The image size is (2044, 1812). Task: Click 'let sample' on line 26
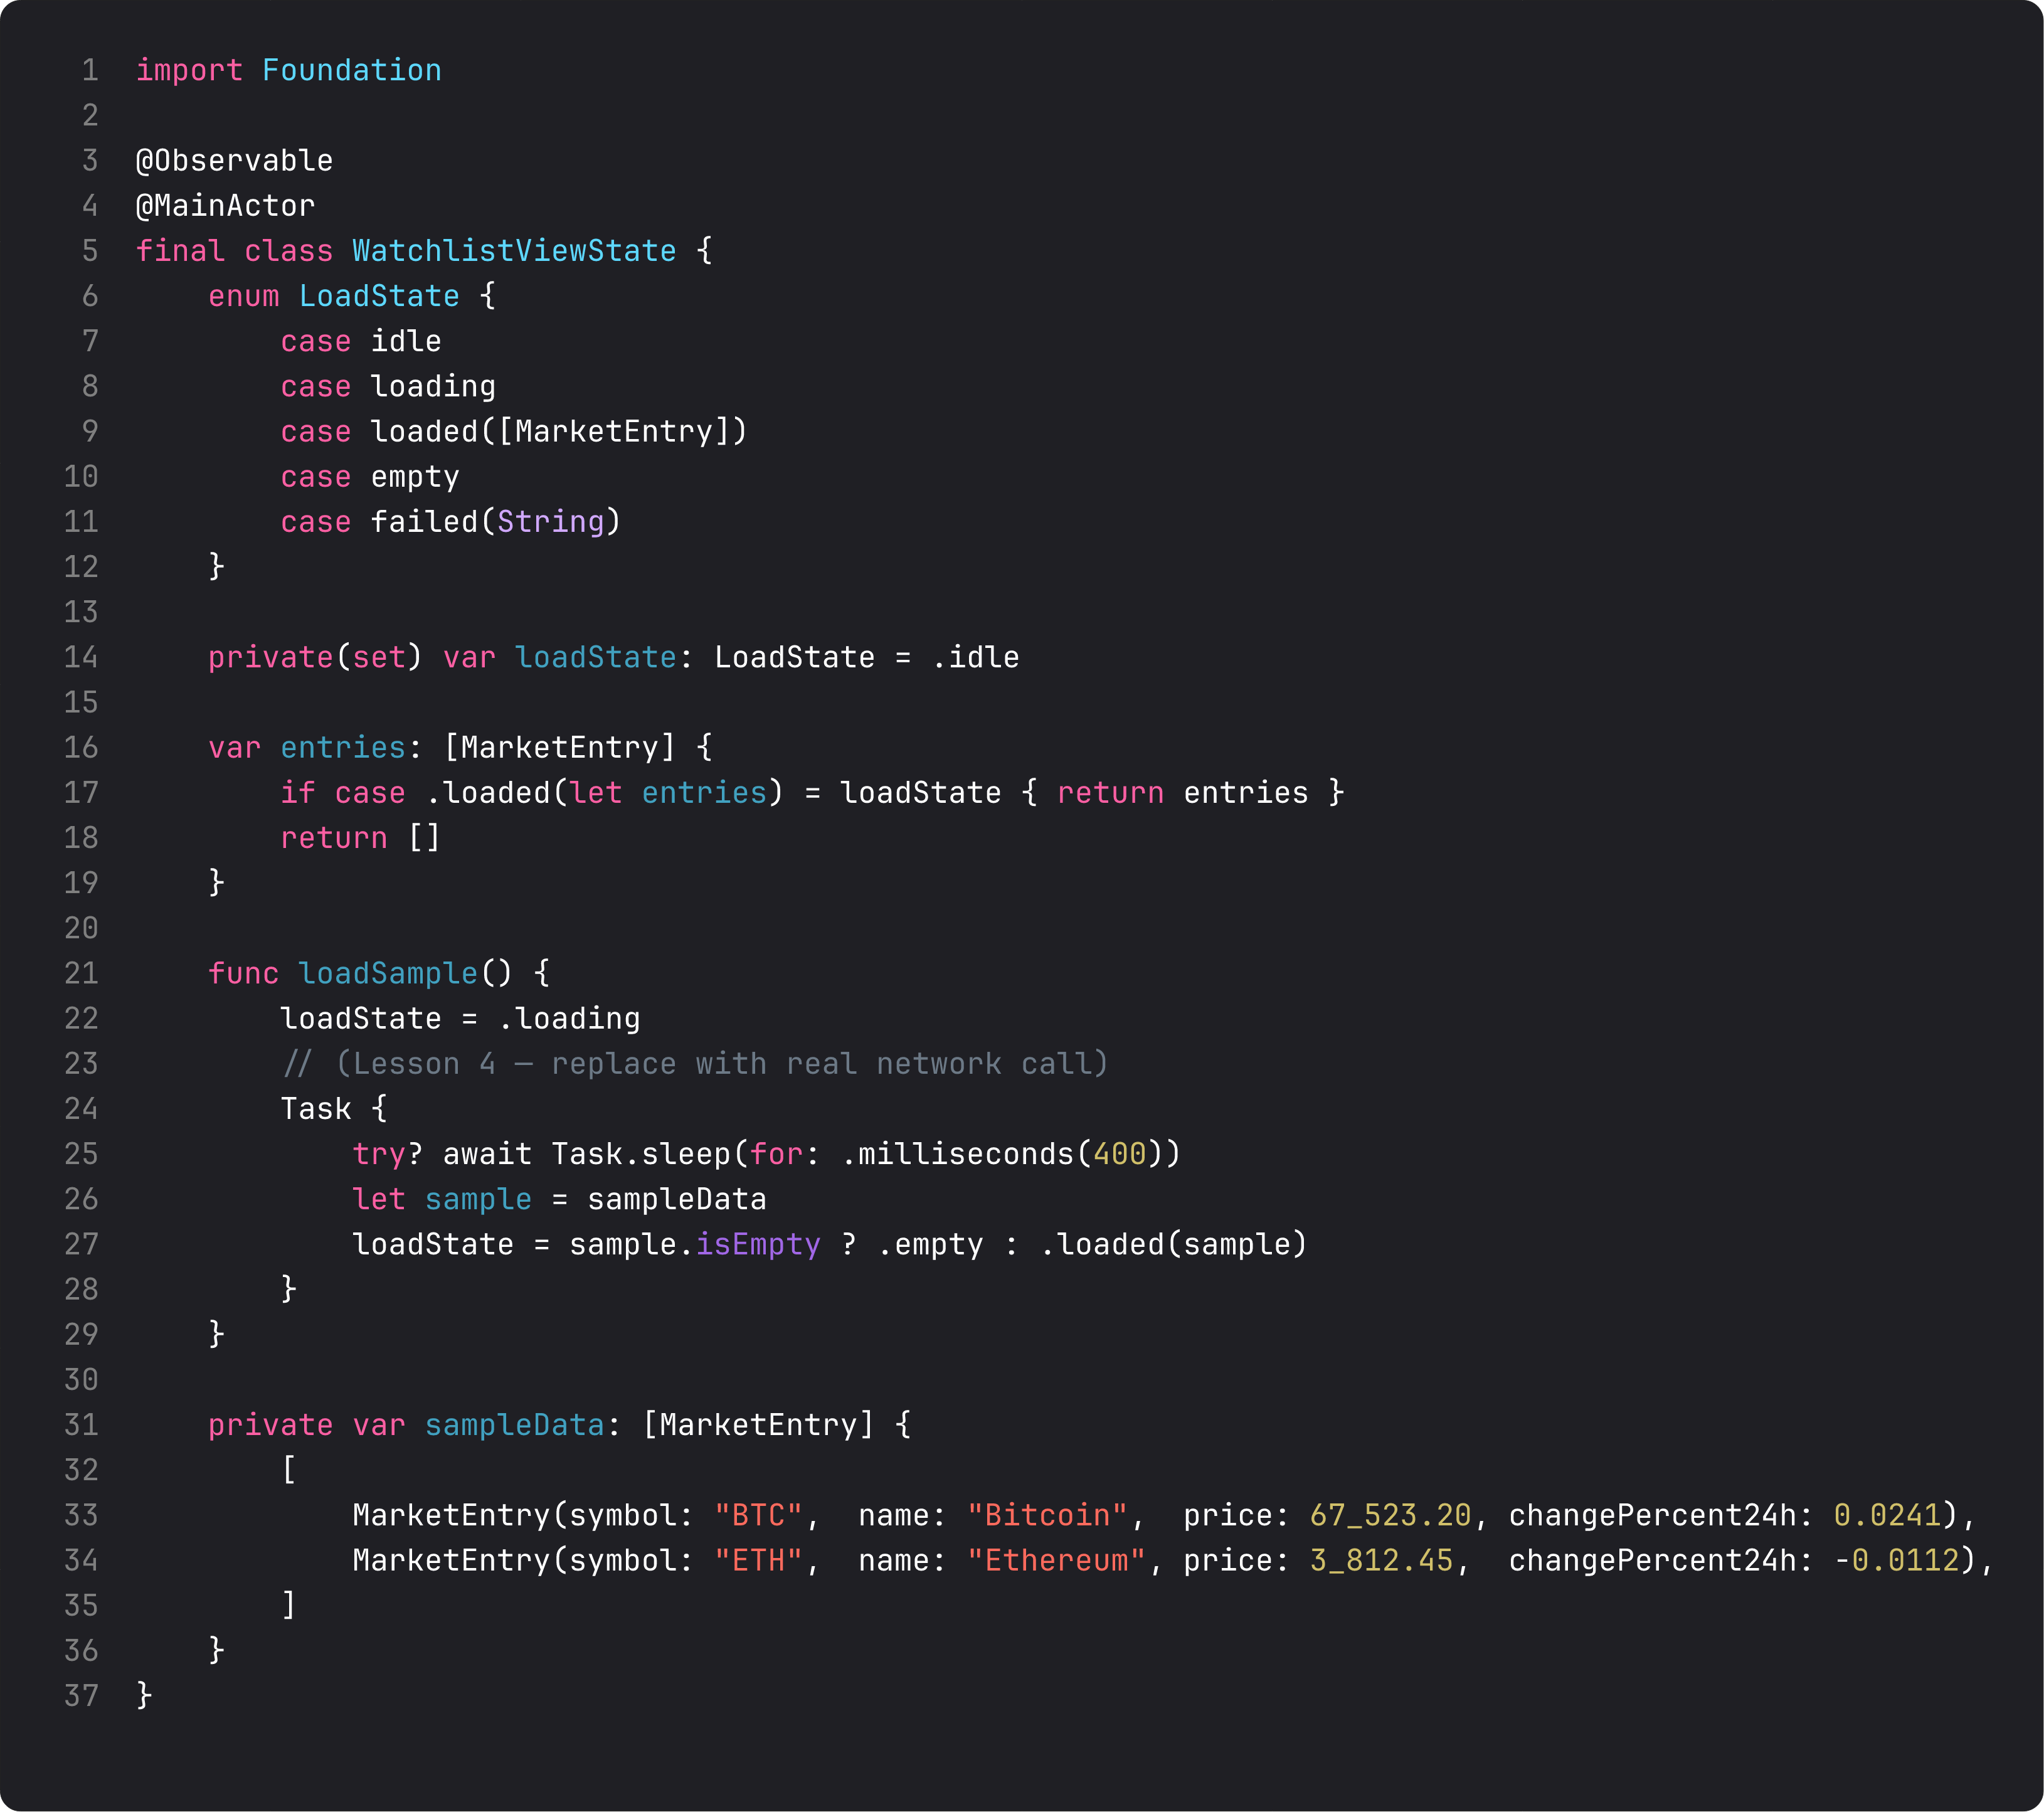pos(442,1199)
